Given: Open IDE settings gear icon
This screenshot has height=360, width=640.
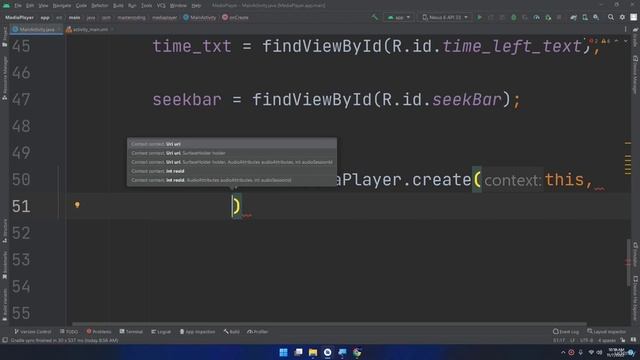Looking at the screenshot, I should pyautogui.click(x=622, y=18).
